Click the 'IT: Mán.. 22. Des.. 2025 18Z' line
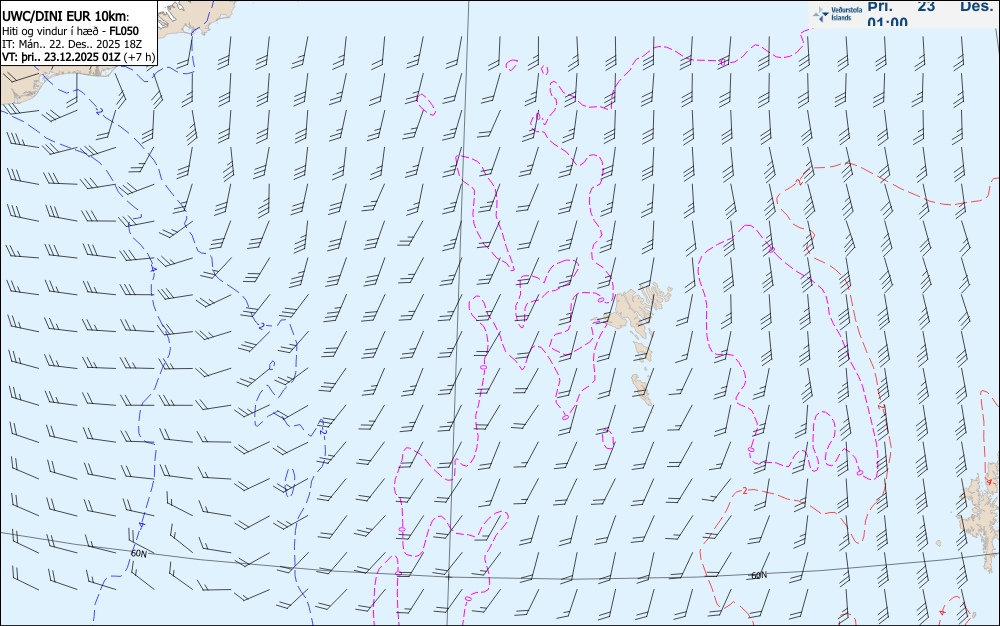 click(x=72, y=44)
